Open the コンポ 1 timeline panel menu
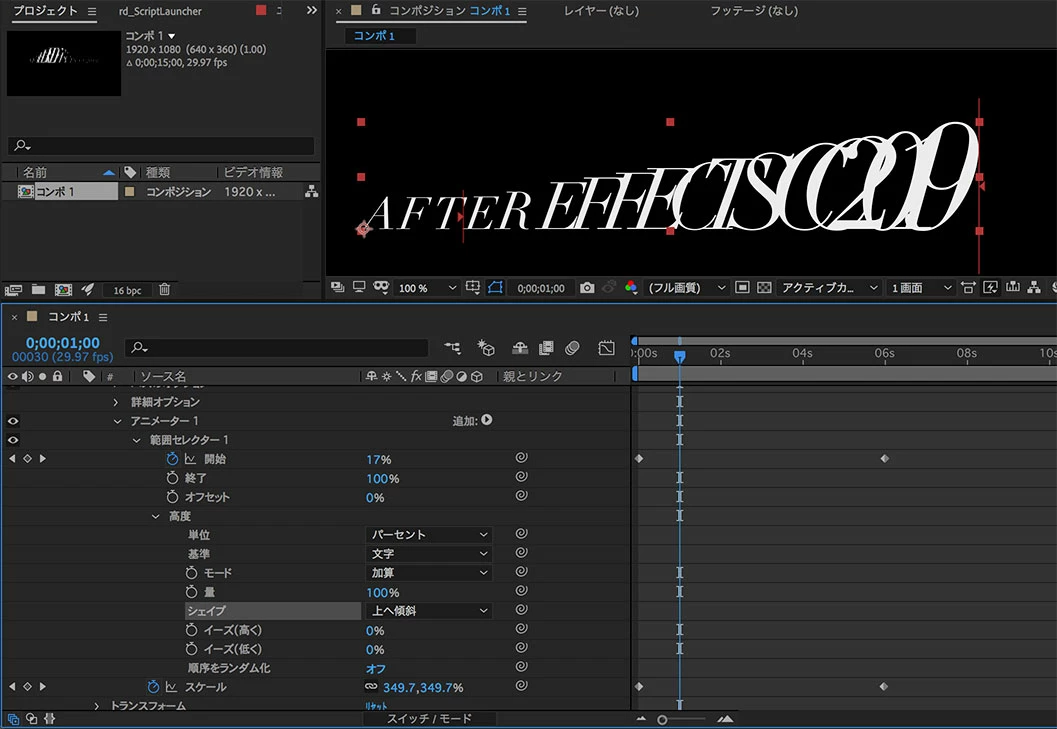This screenshot has width=1057, height=729. tap(103, 317)
